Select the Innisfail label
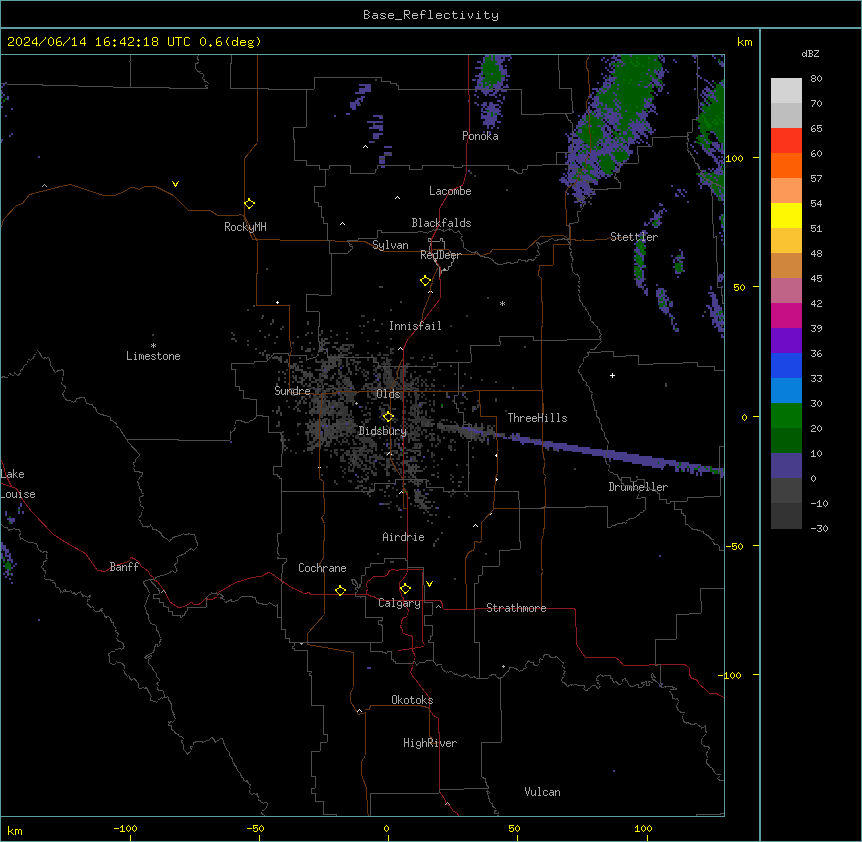The image size is (862, 842). click(415, 326)
